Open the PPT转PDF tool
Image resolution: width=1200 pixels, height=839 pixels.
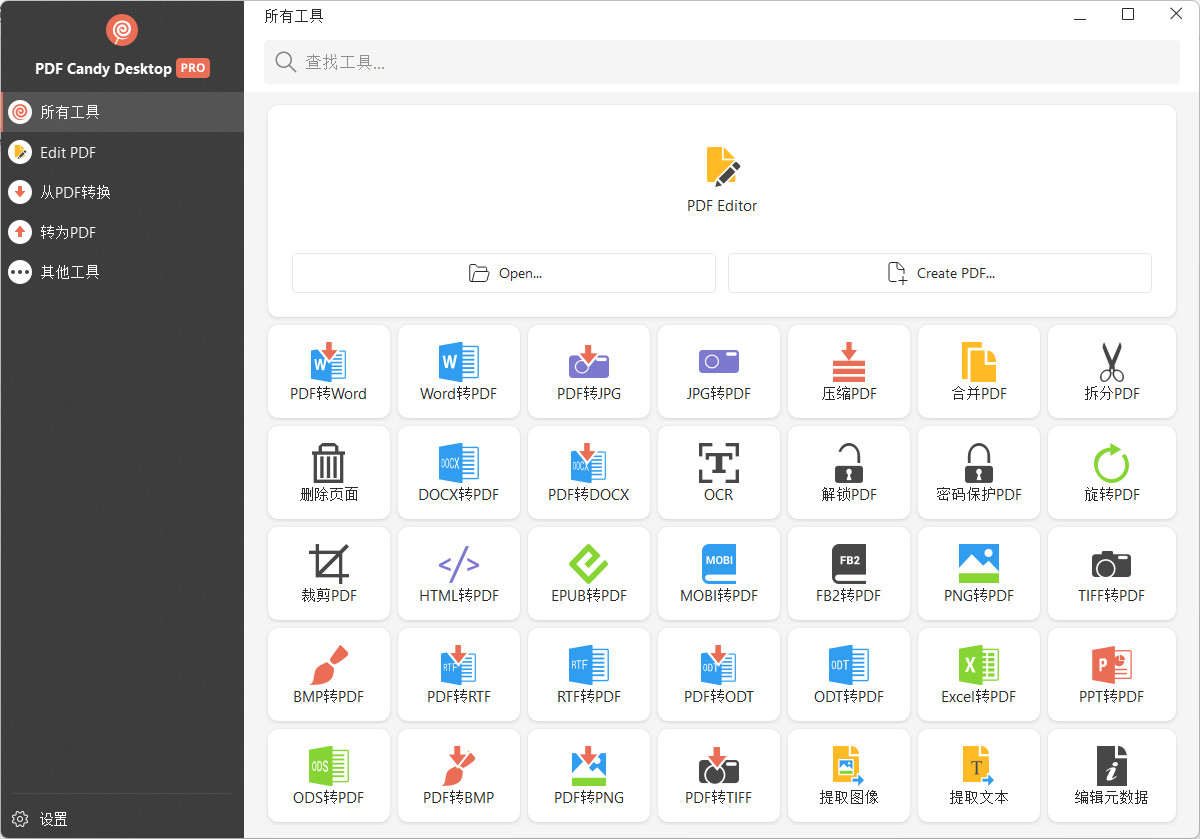pos(1112,674)
